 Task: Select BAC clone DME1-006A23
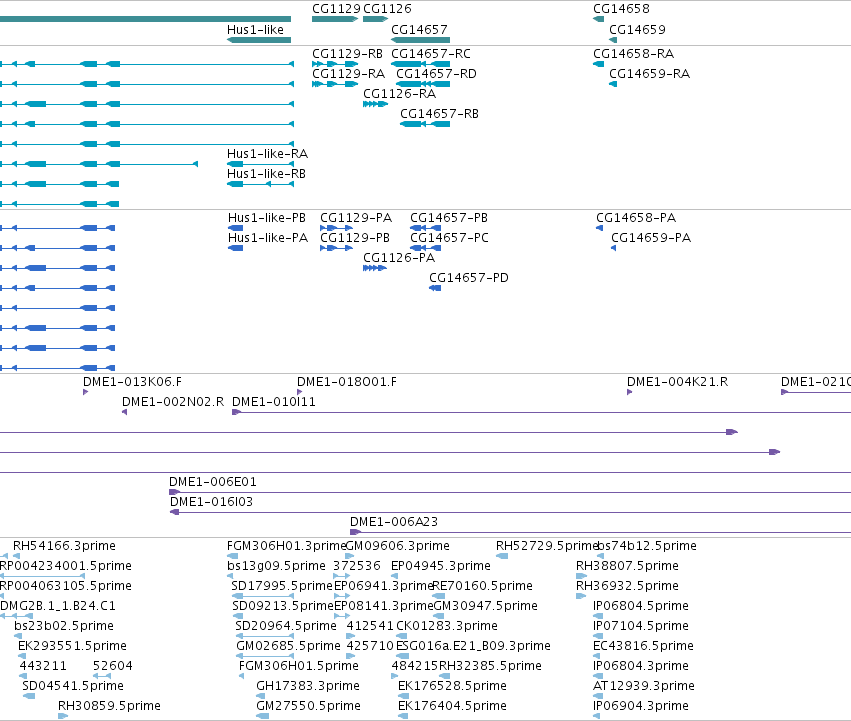394,522
